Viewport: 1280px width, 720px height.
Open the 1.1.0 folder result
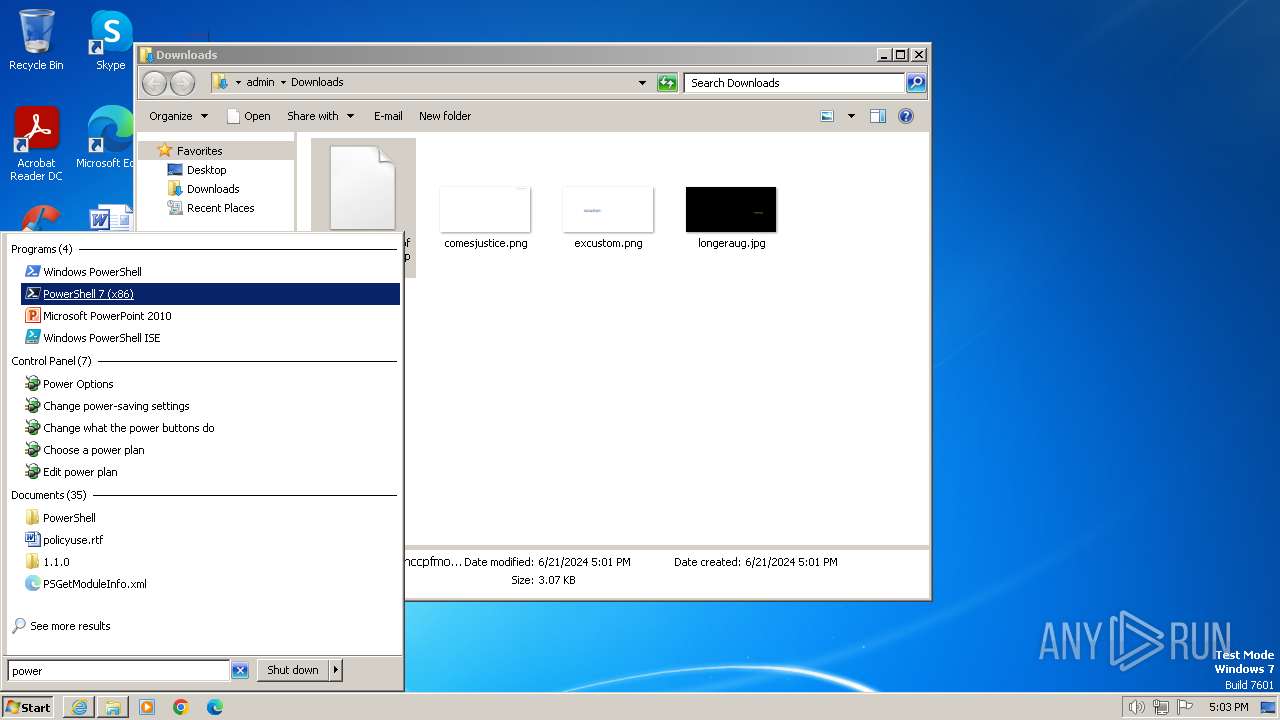pyautogui.click(x=56, y=562)
